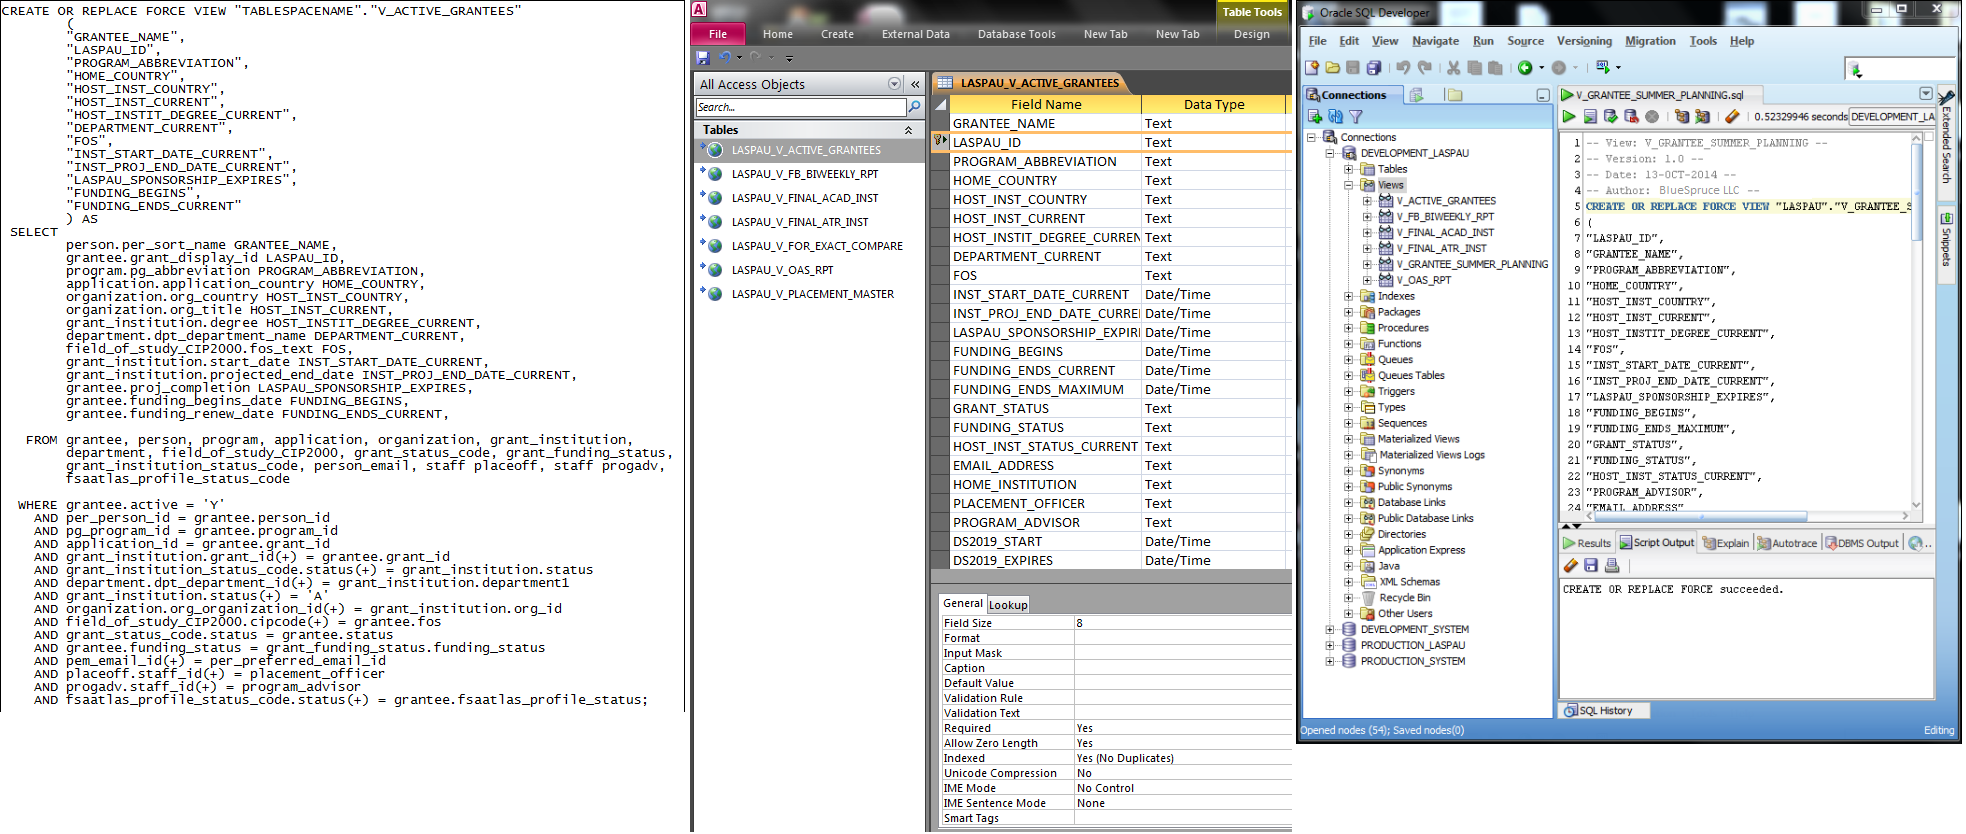The height and width of the screenshot is (834, 1966).
Task: Click the Cut scissors icon in SQL Developer
Action: point(1453,68)
